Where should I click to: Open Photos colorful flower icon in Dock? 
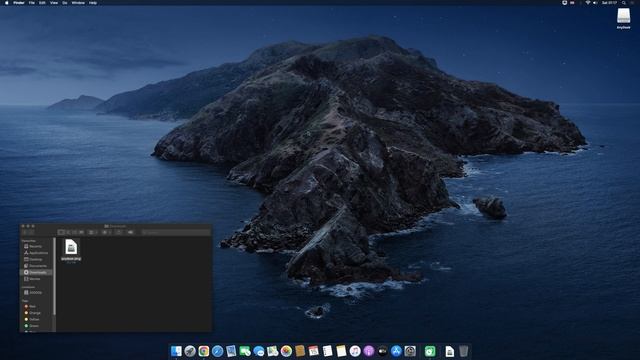(x=286, y=351)
